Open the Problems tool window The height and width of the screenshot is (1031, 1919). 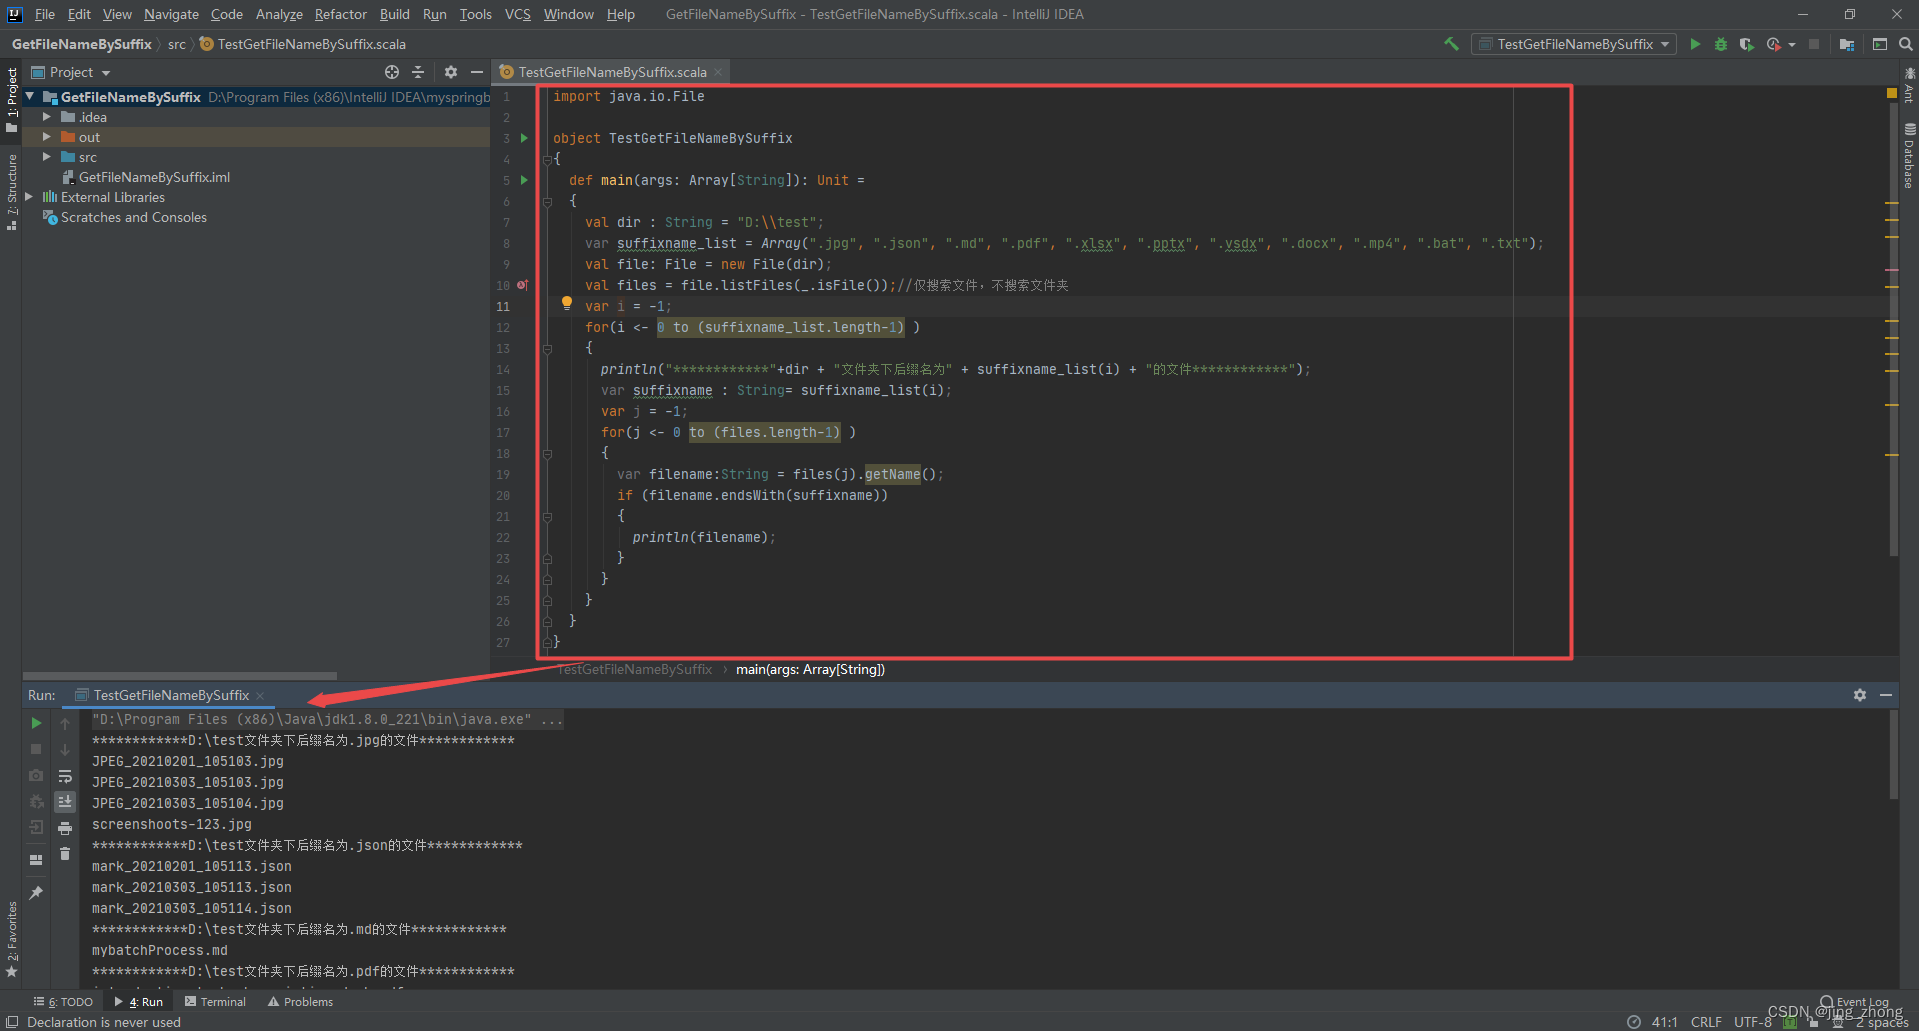(x=300, y=1001)
